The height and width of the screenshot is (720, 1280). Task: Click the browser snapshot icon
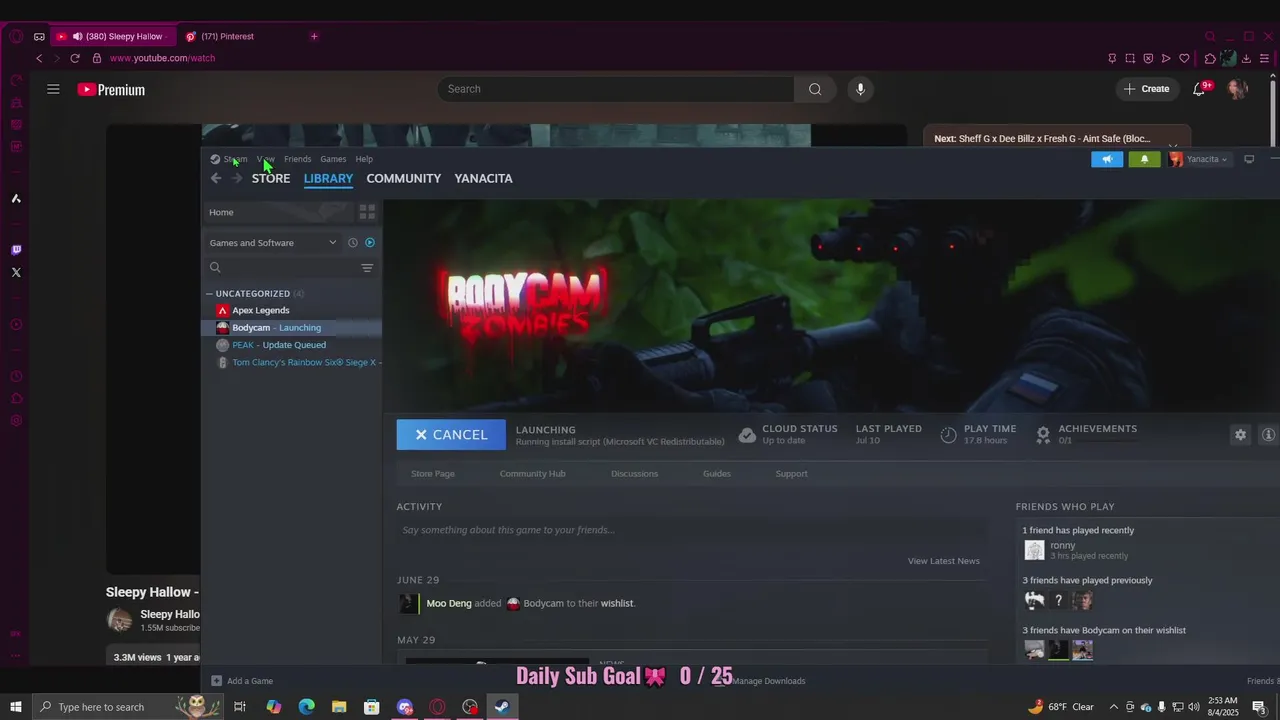(1130, 58)
